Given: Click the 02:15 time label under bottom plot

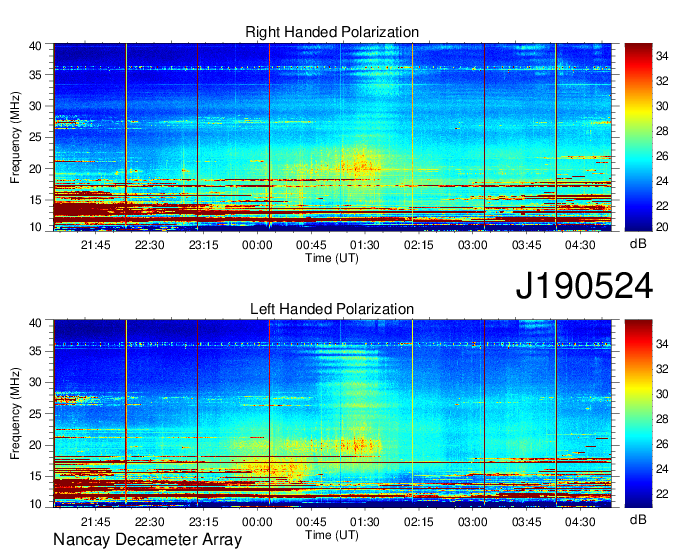Looking at the screenshot, I should (x=418, y=521).
